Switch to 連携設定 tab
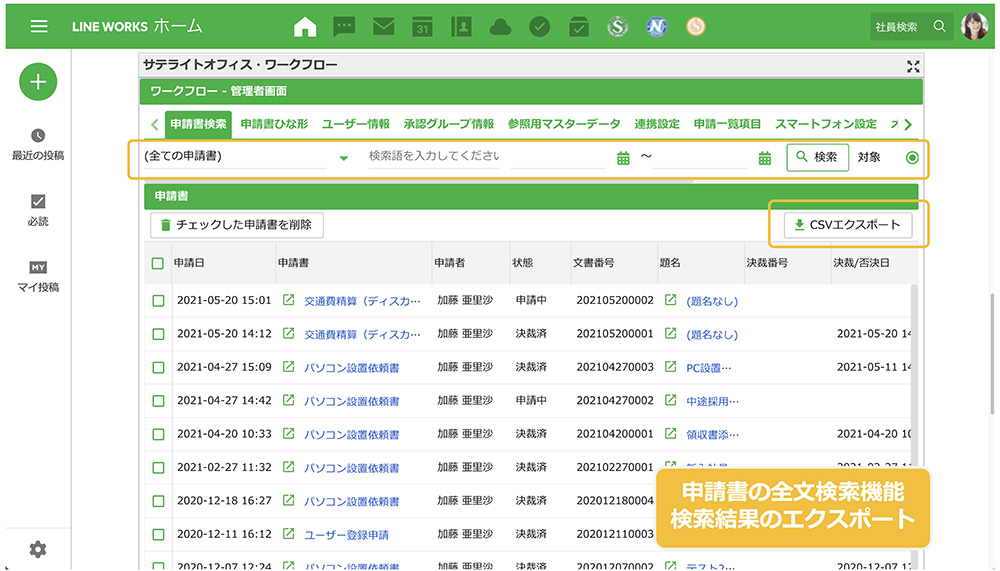The width and height of the screenshot is (1000, 571). [x=657, y=124]
